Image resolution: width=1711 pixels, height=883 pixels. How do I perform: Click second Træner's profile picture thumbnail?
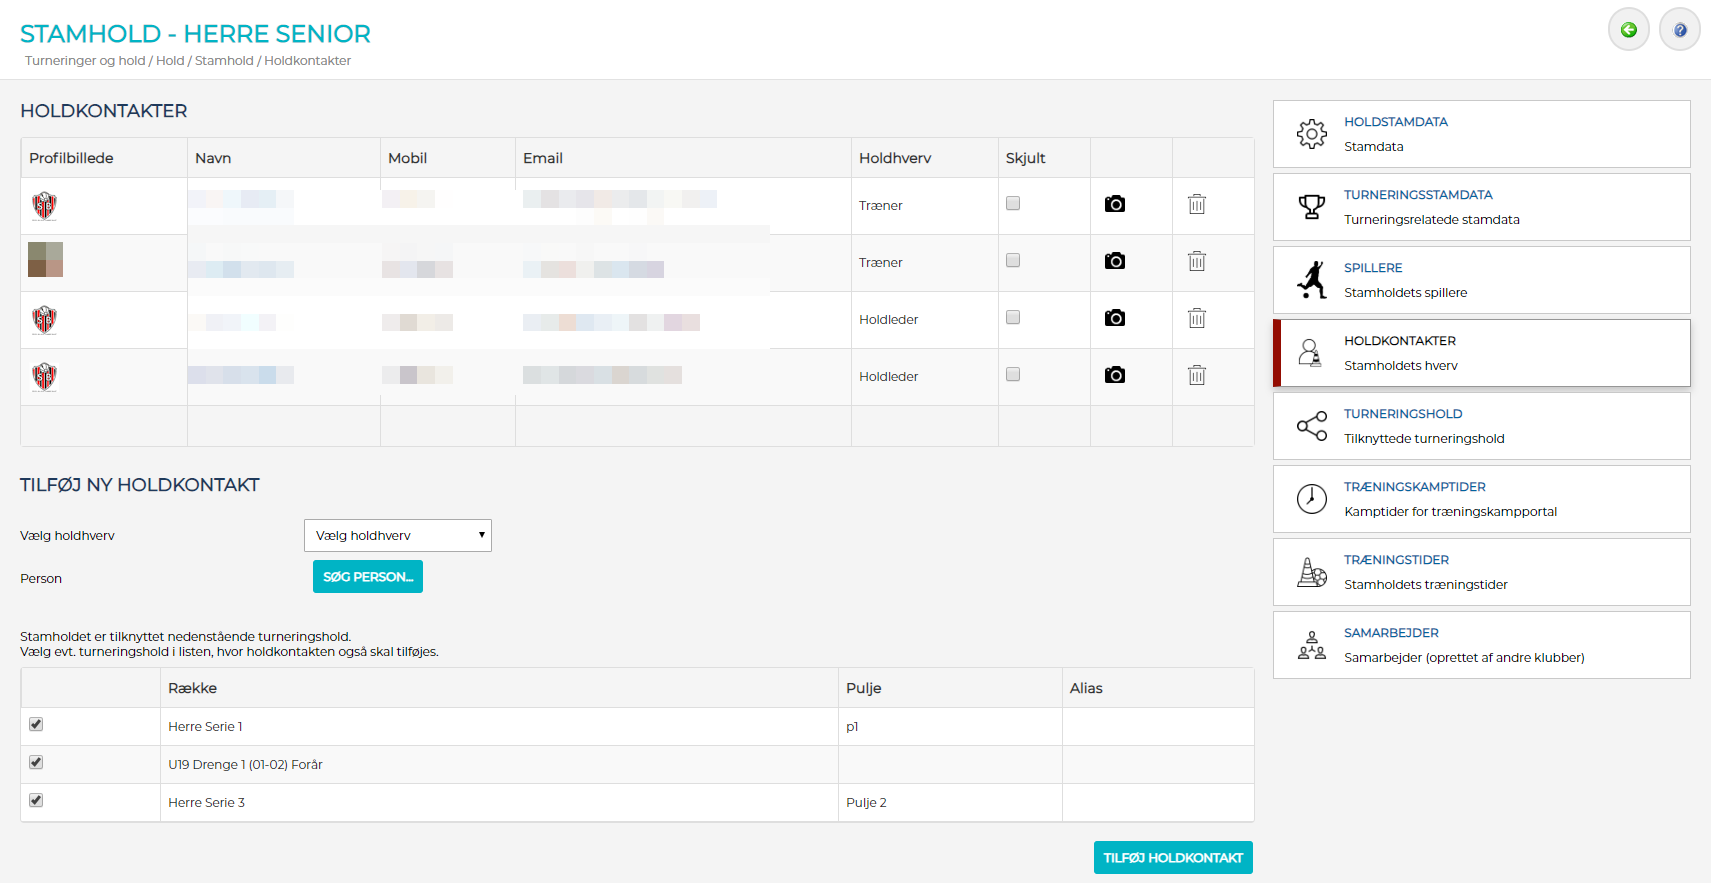coord(45,260)
